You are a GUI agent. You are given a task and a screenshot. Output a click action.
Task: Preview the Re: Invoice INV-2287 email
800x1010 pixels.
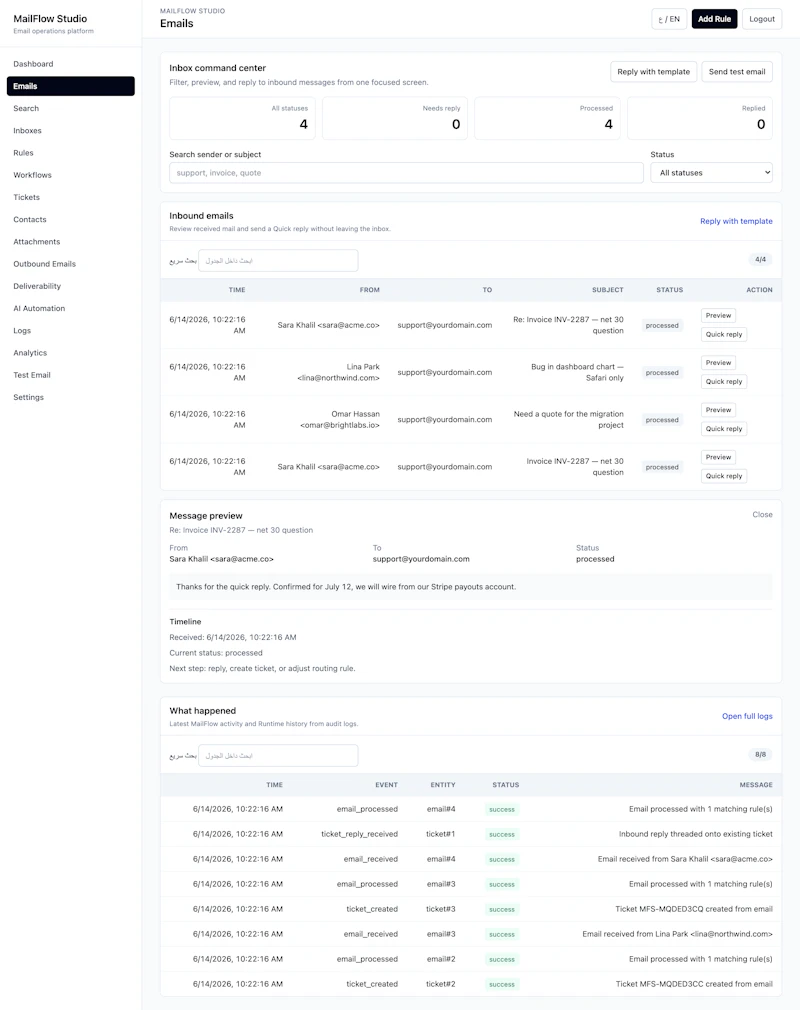click(x=718, y=316)
